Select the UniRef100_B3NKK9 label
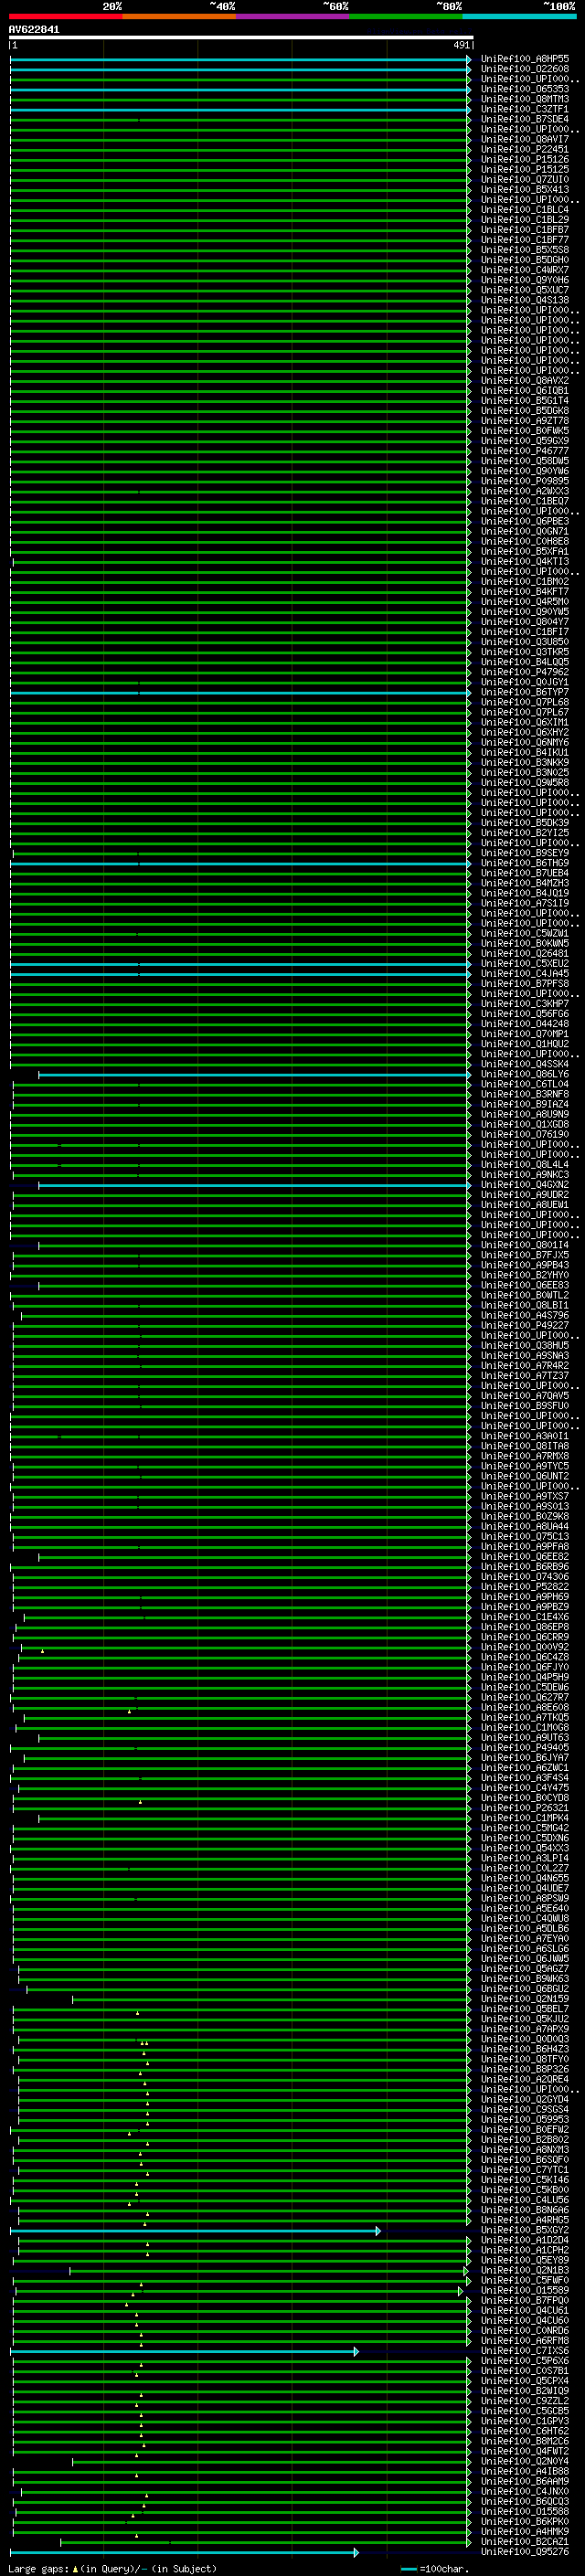This screenshot has width=585, height=2576. [525, 762]
